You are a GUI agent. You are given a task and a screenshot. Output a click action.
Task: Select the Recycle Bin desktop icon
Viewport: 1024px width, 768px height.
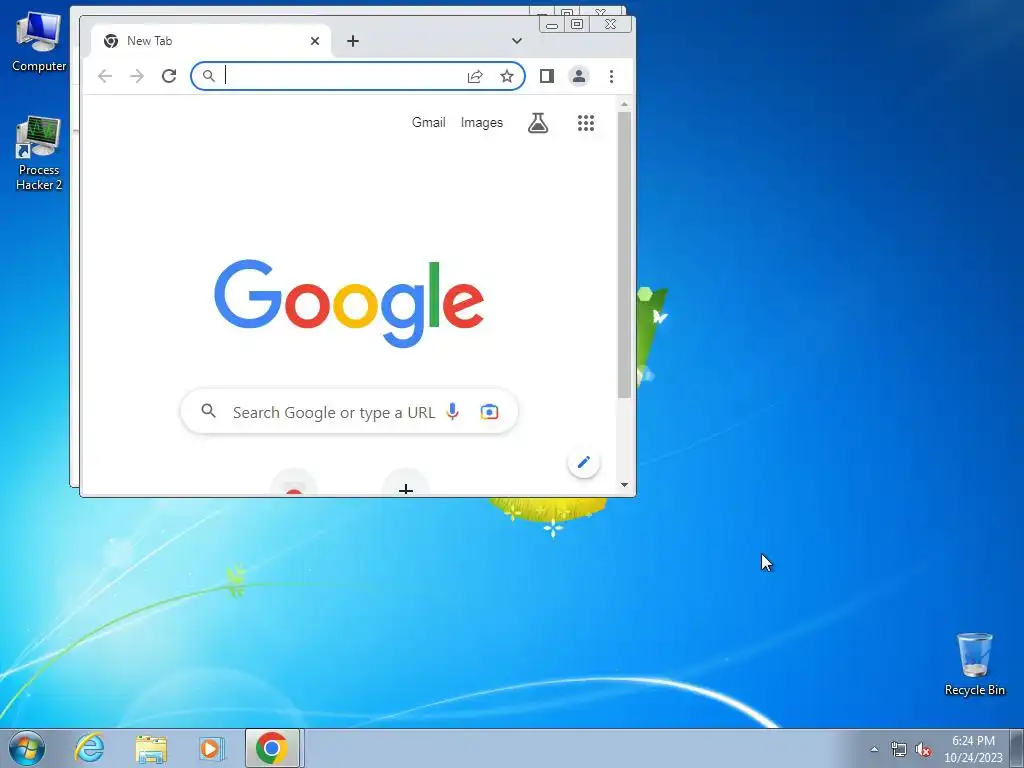click(974, 664)
